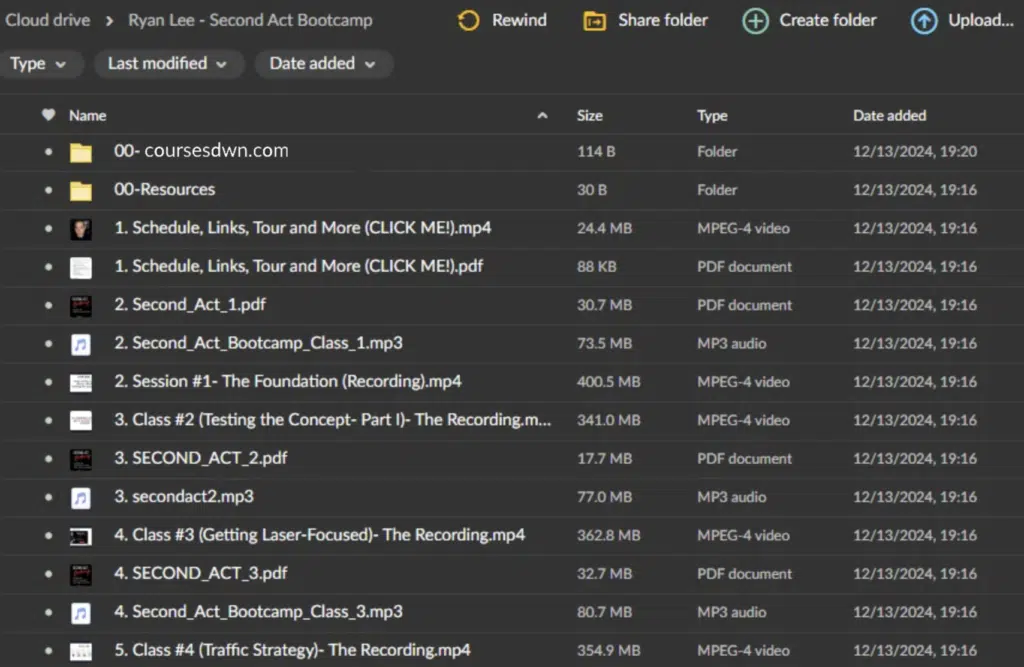
Task: Click the Create folder label
Action: (828, 20)
